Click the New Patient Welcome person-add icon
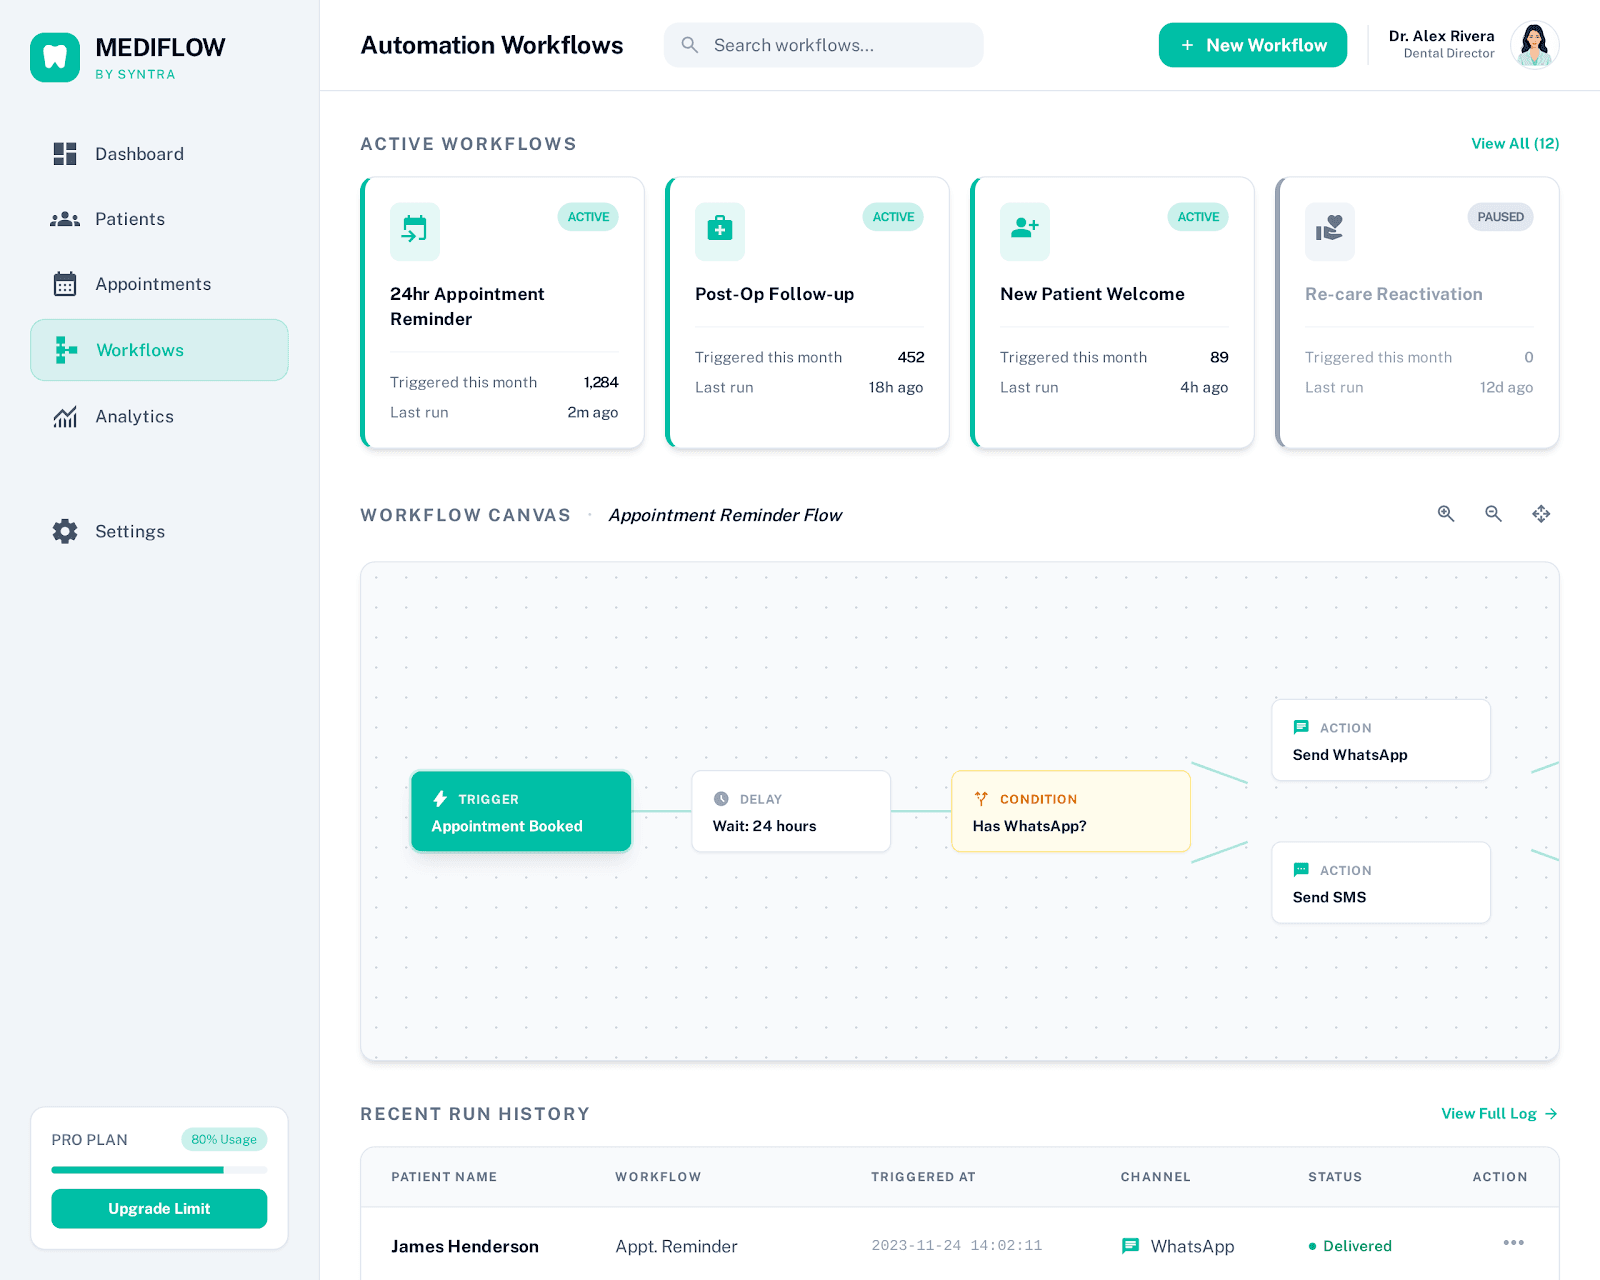The width and height of the screenshot is (1600, 1280). point(1025,230)
